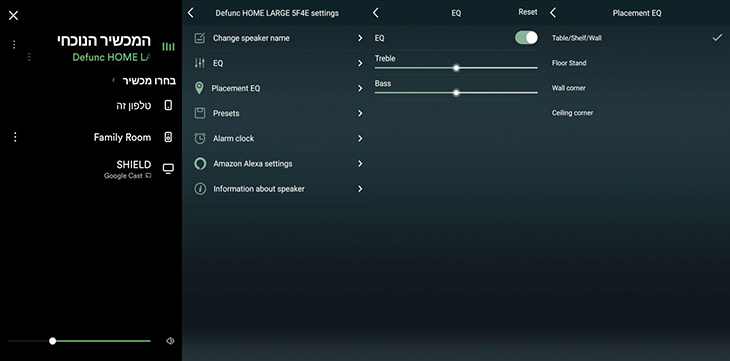
Task: Click the Change speaker name pencil icon
Action: 199,38
